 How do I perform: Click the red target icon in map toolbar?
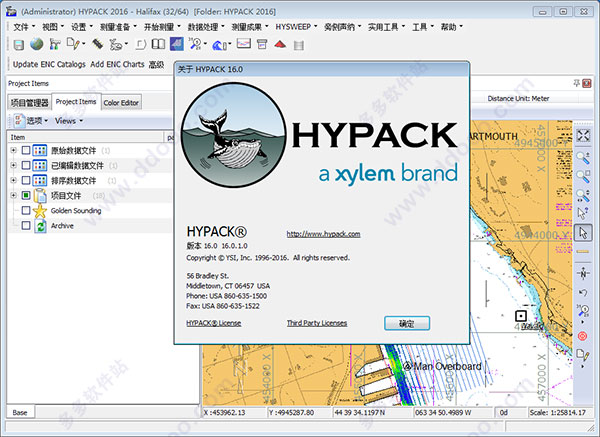[582, 336]
